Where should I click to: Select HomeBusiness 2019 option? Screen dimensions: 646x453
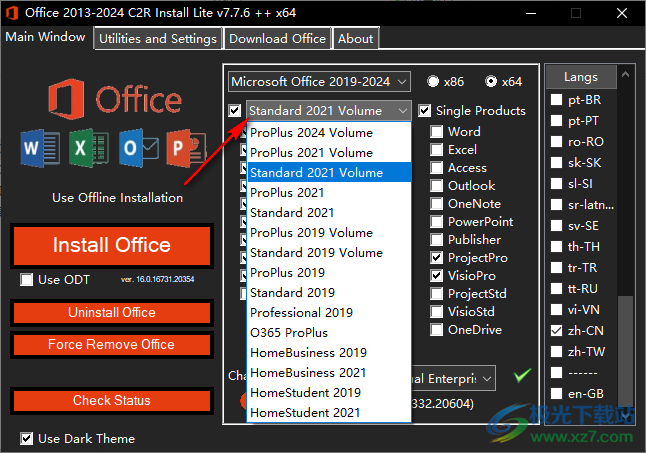click(329, 353)
